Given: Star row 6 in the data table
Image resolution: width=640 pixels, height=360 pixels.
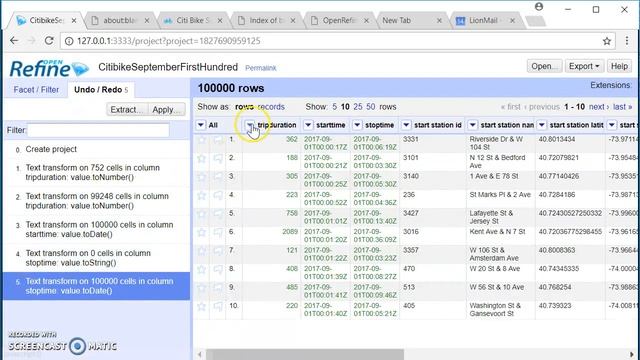Looking at the screenshot, I should [202, 232].
